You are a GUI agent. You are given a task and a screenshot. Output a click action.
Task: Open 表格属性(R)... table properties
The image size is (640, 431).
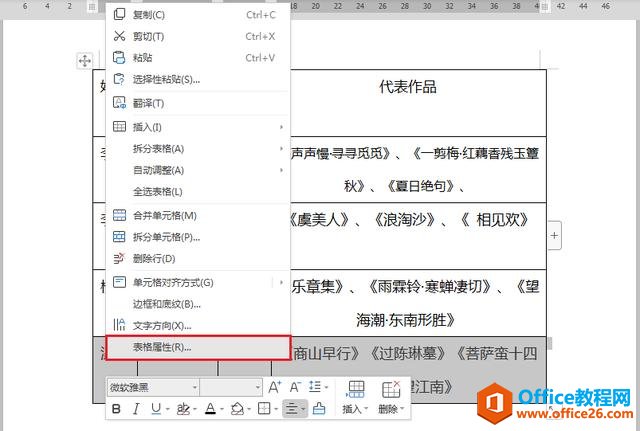198,348
